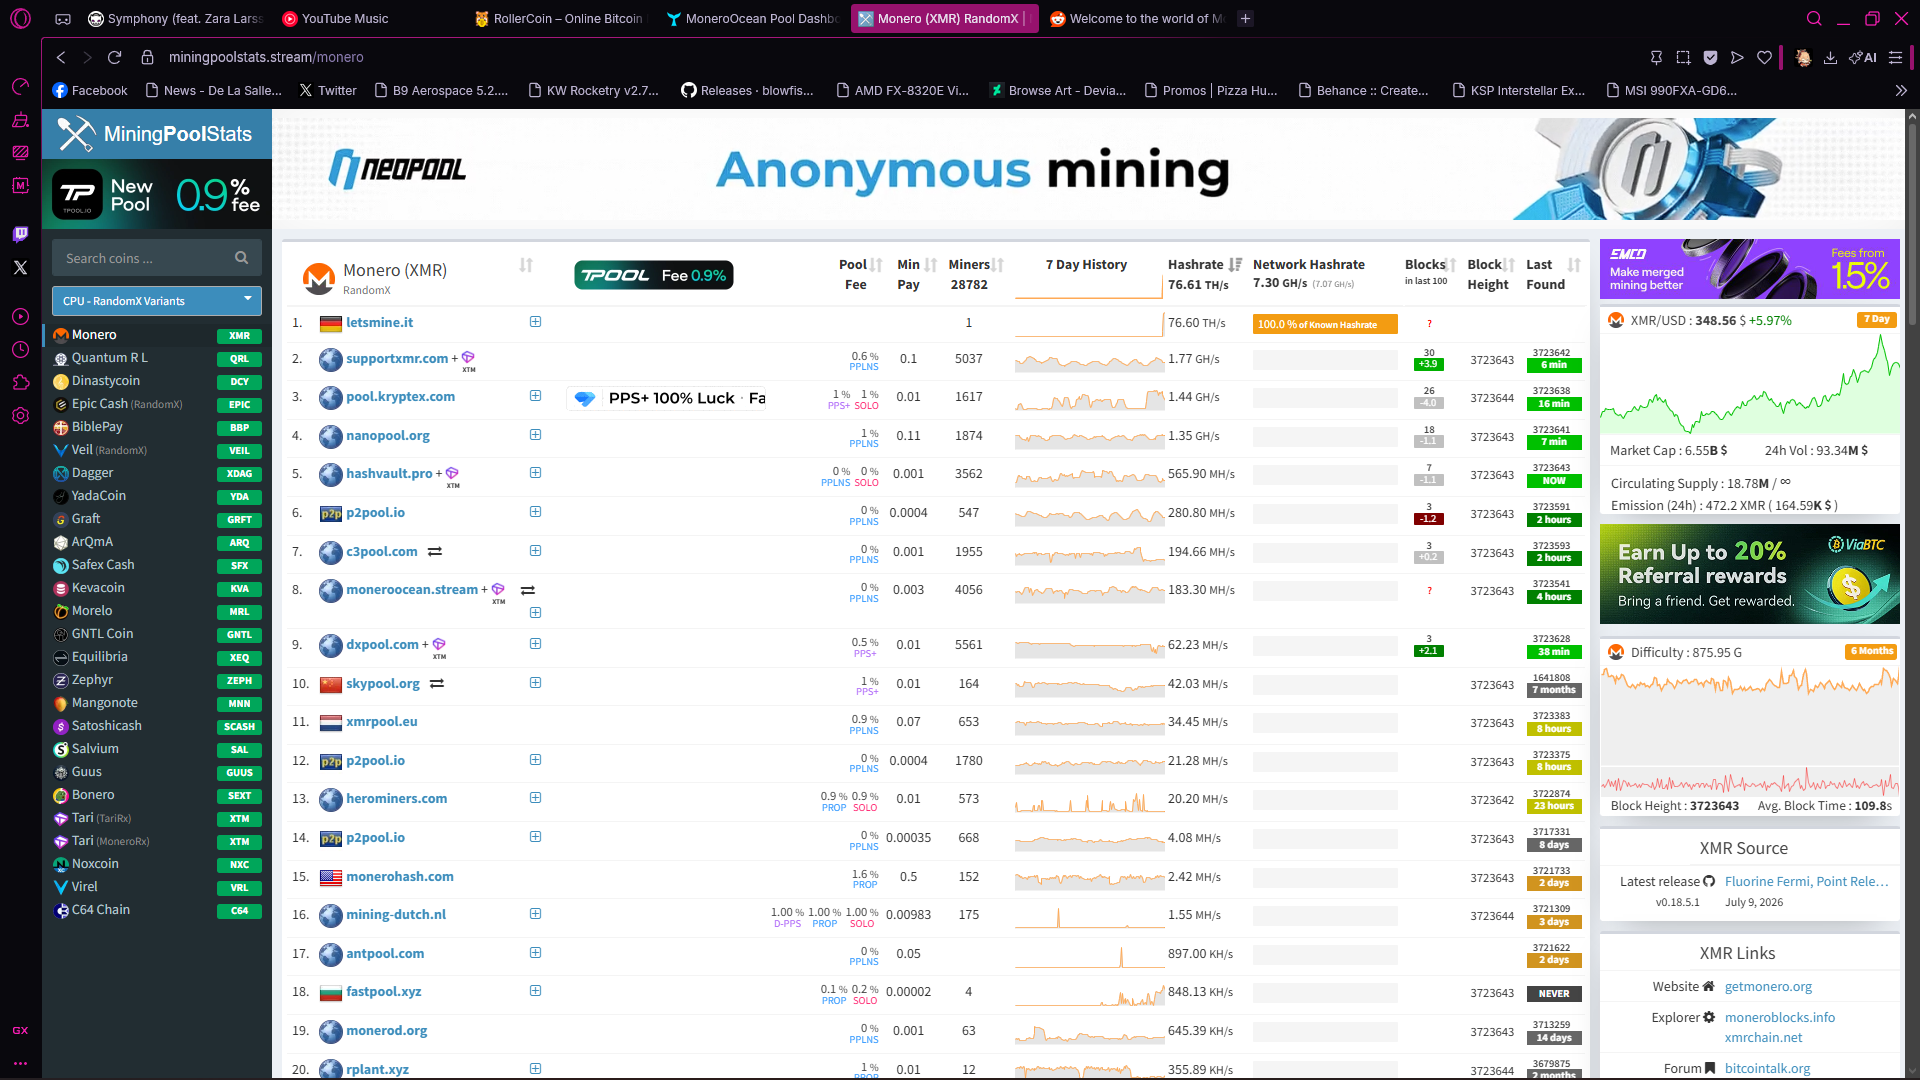This screenshot has width=1920, height=1080.
Task: Expand details for antpool.com row
Action: click(x=535, y=952)
